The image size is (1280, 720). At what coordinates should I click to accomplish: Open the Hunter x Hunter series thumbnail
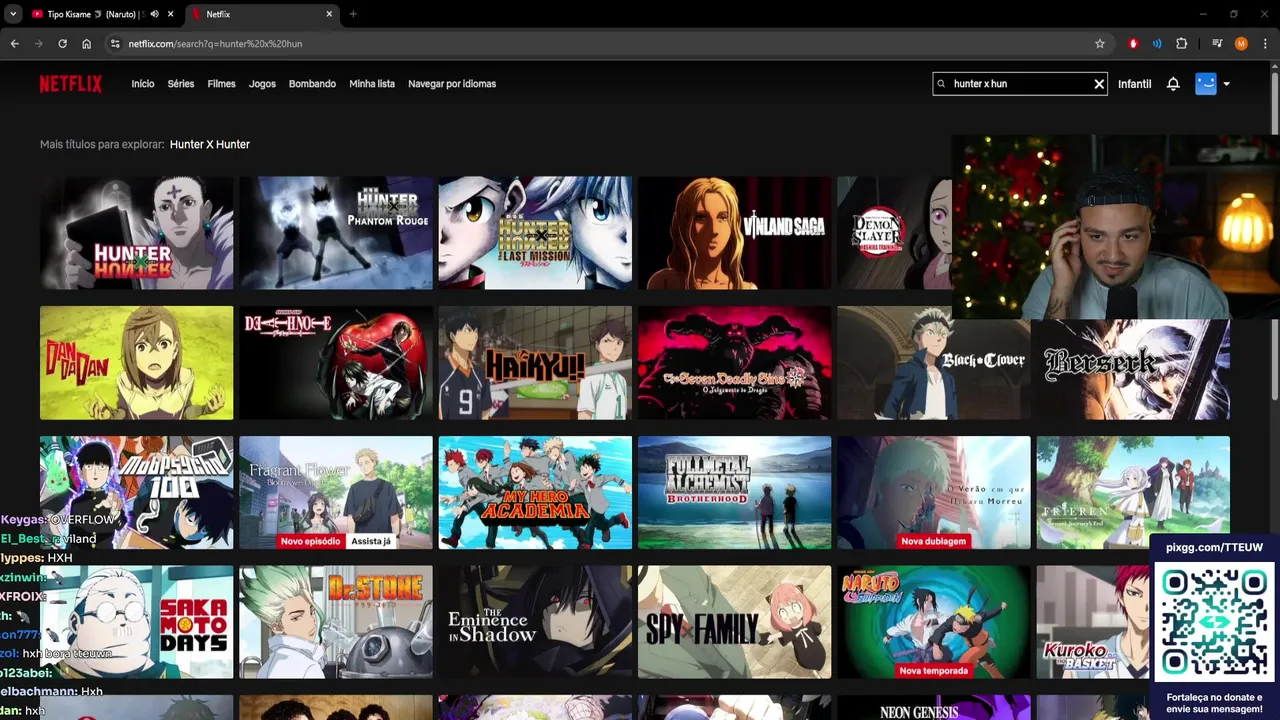click(x=136, y=233)
